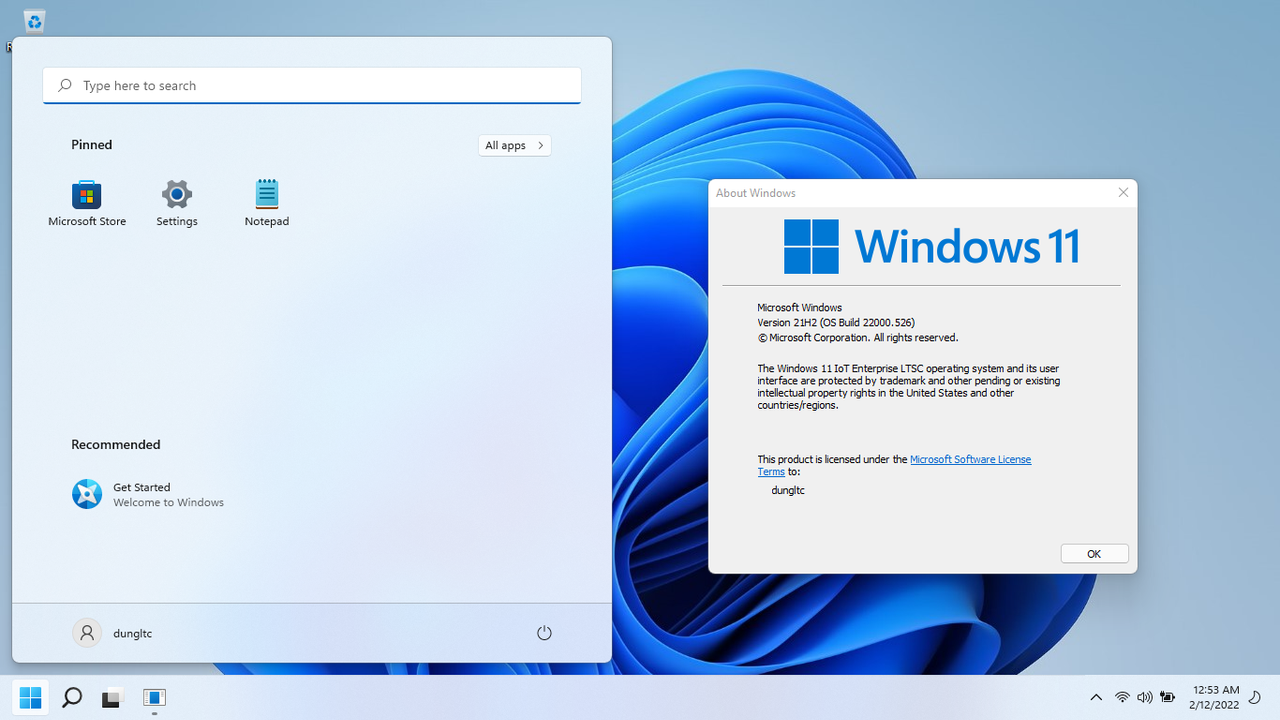1280x720 pixels.
Task: Click the Microsoft Corporation copyright line
Action: pyautogui.click(x=858, y=338)
